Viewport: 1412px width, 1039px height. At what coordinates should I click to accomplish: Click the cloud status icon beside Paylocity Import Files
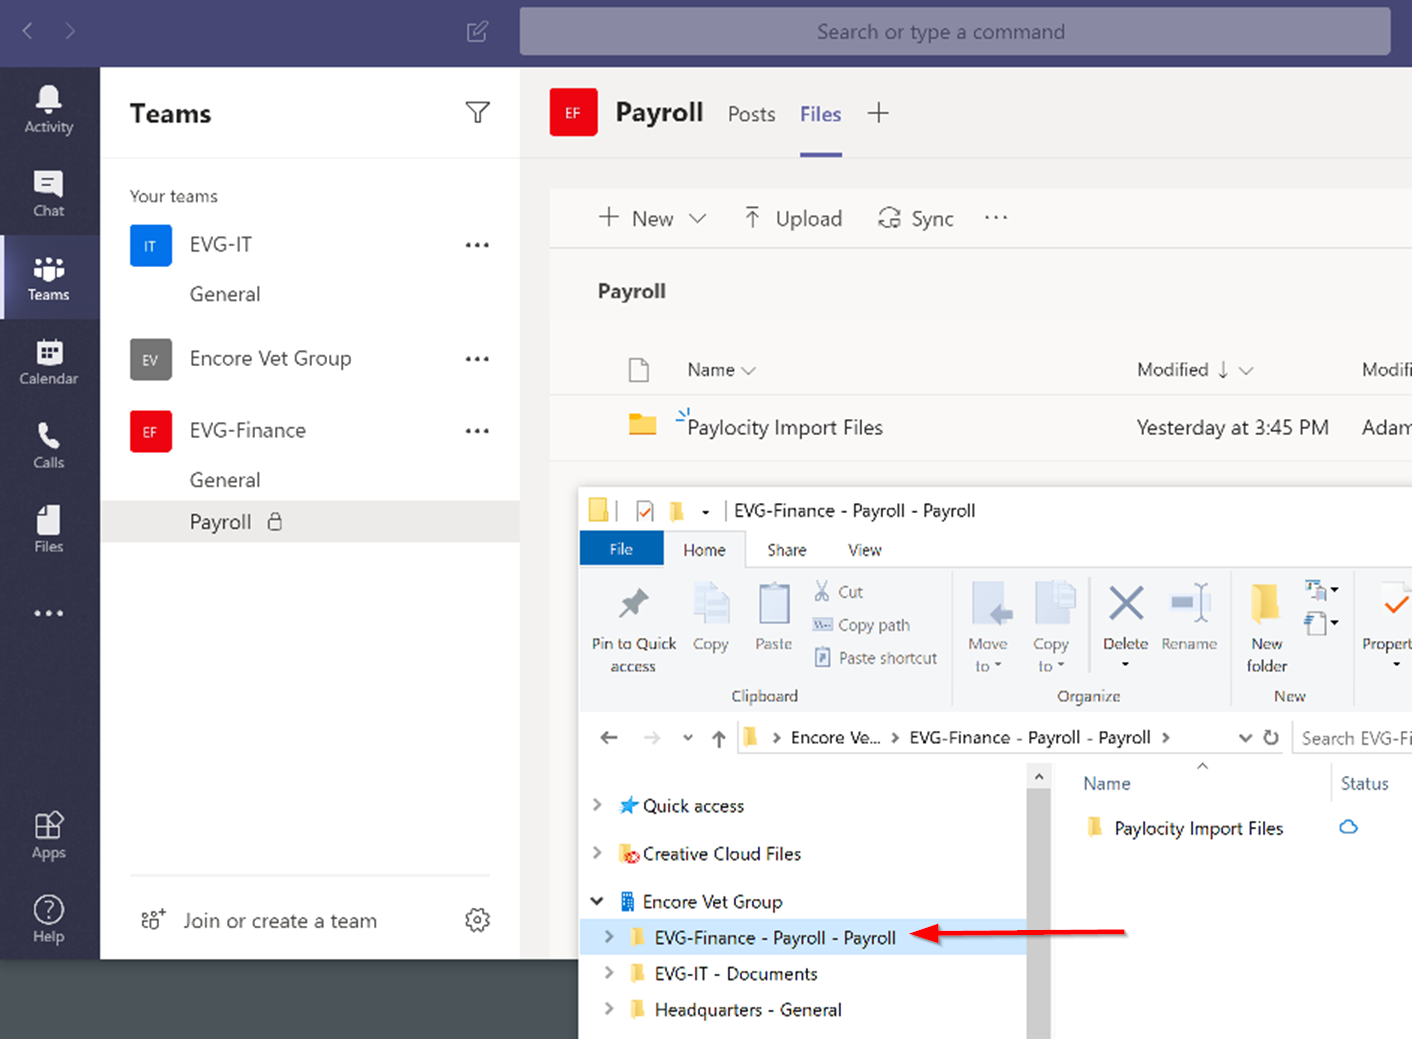[x=1348, y=827]
